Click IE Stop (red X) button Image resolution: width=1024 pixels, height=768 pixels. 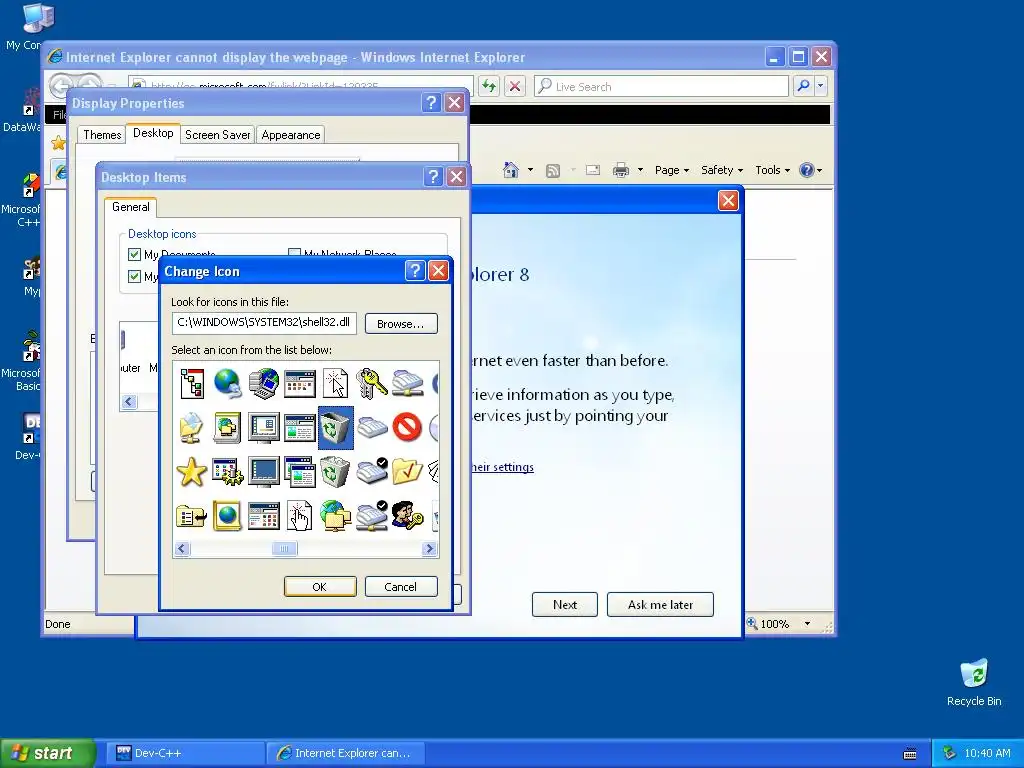[515, 86]
